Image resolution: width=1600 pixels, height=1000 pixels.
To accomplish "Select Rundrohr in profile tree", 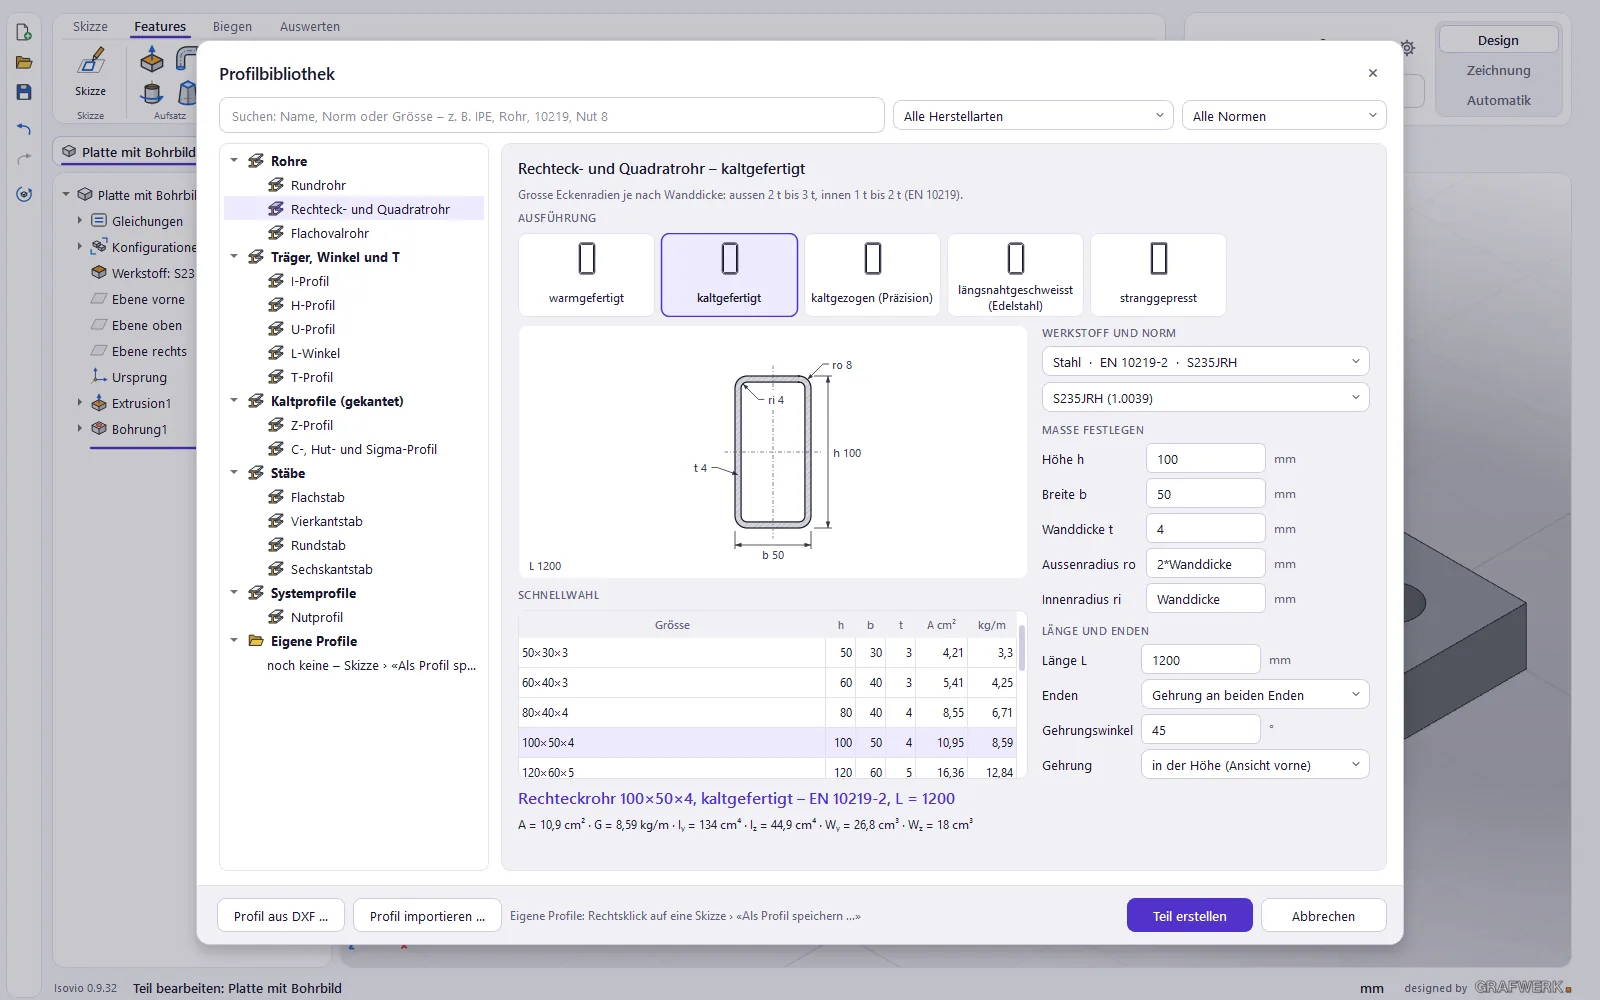I will [x=318, y=185].
